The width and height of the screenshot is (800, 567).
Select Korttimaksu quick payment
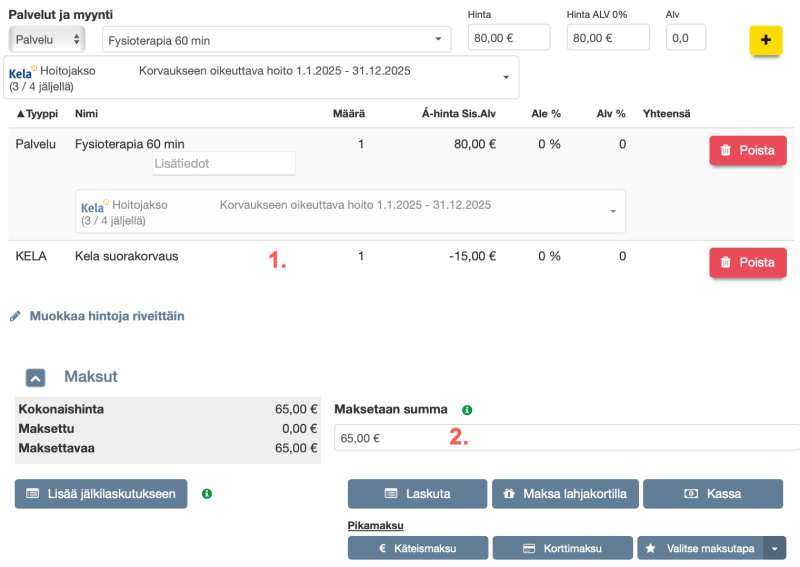pyautogui.click(x=564, y=548)
